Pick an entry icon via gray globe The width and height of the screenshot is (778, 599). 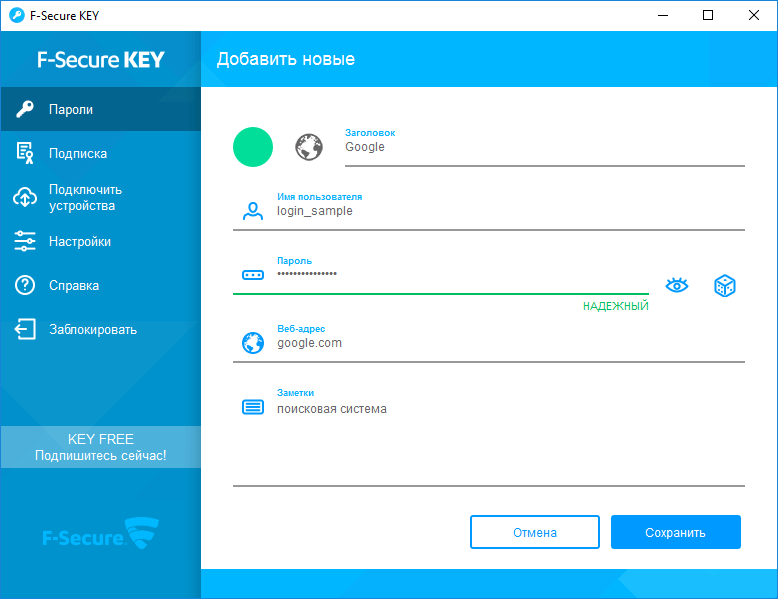[x=309, y=147]
